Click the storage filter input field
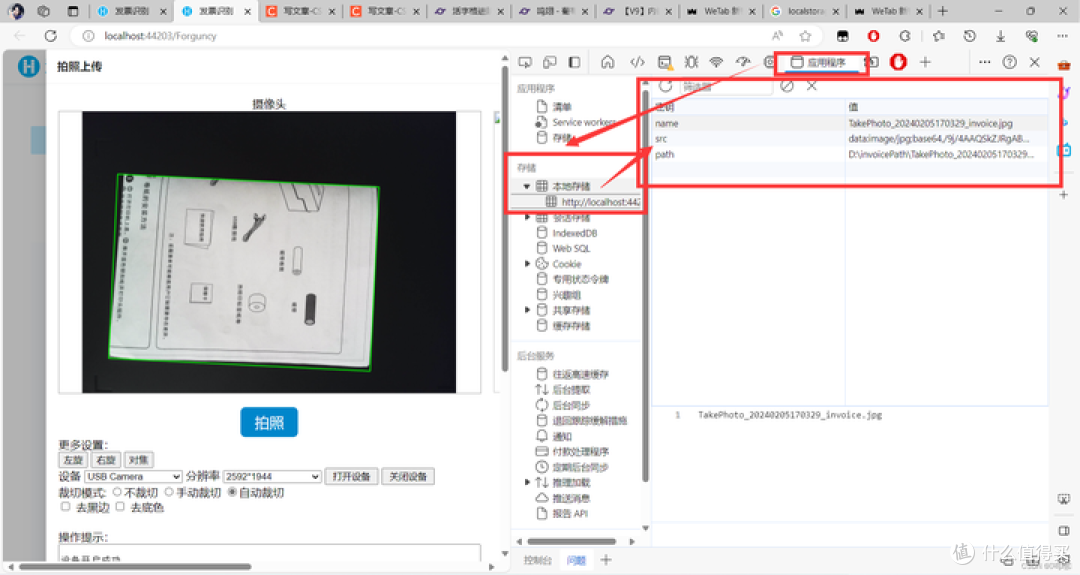Viewport: 1080px width, 575px height. (726, 86)
